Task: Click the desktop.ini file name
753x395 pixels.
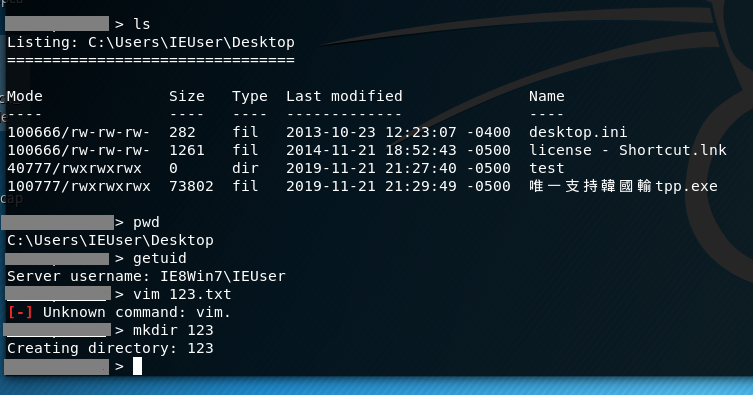Action: point(578,132)
